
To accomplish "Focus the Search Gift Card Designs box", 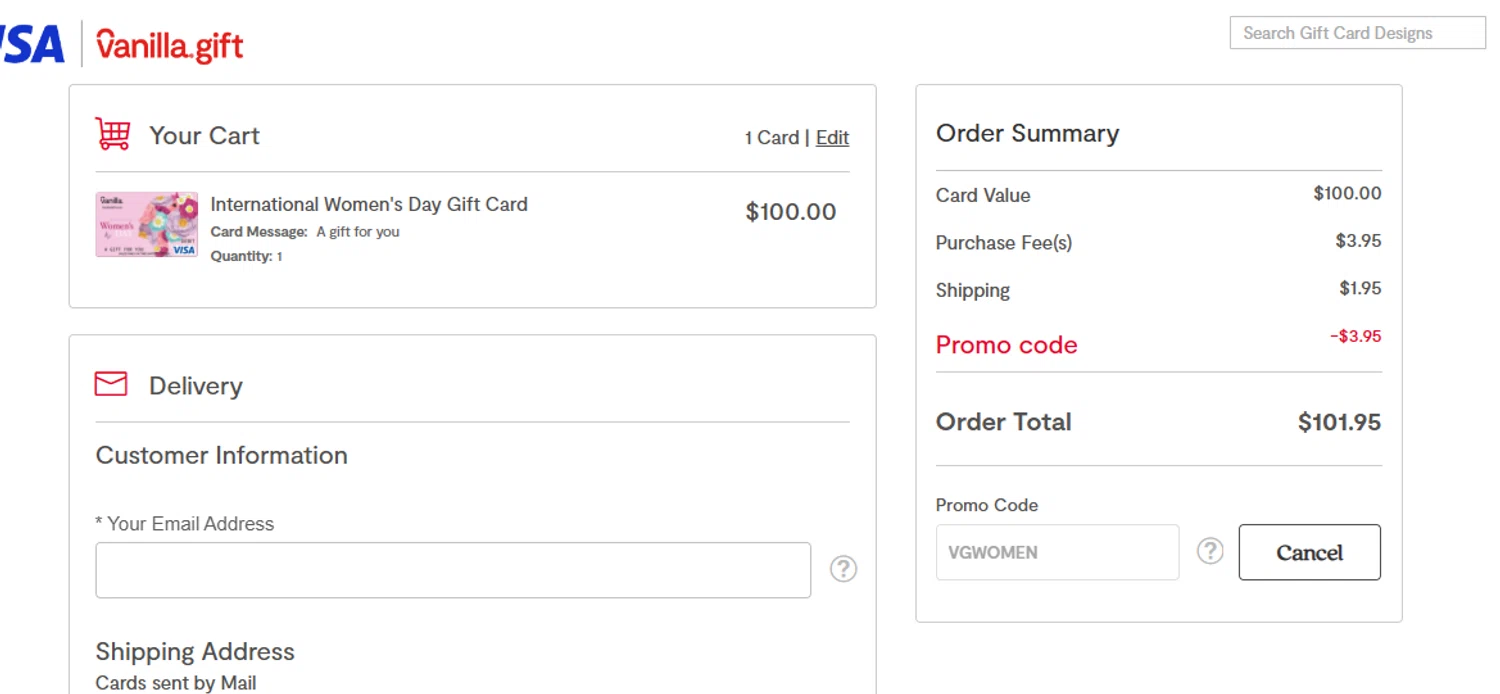I will coord(1357,33).
